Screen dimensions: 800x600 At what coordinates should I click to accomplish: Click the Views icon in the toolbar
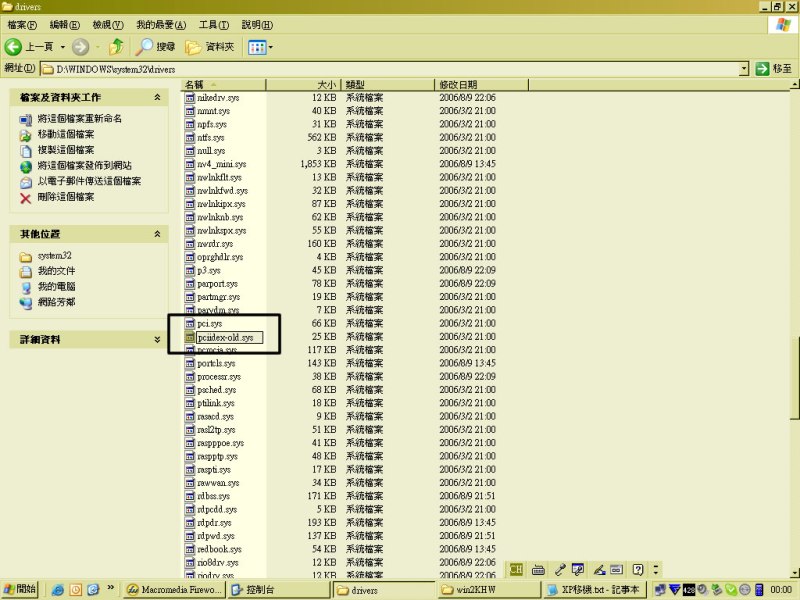click(x=257, y=47)
